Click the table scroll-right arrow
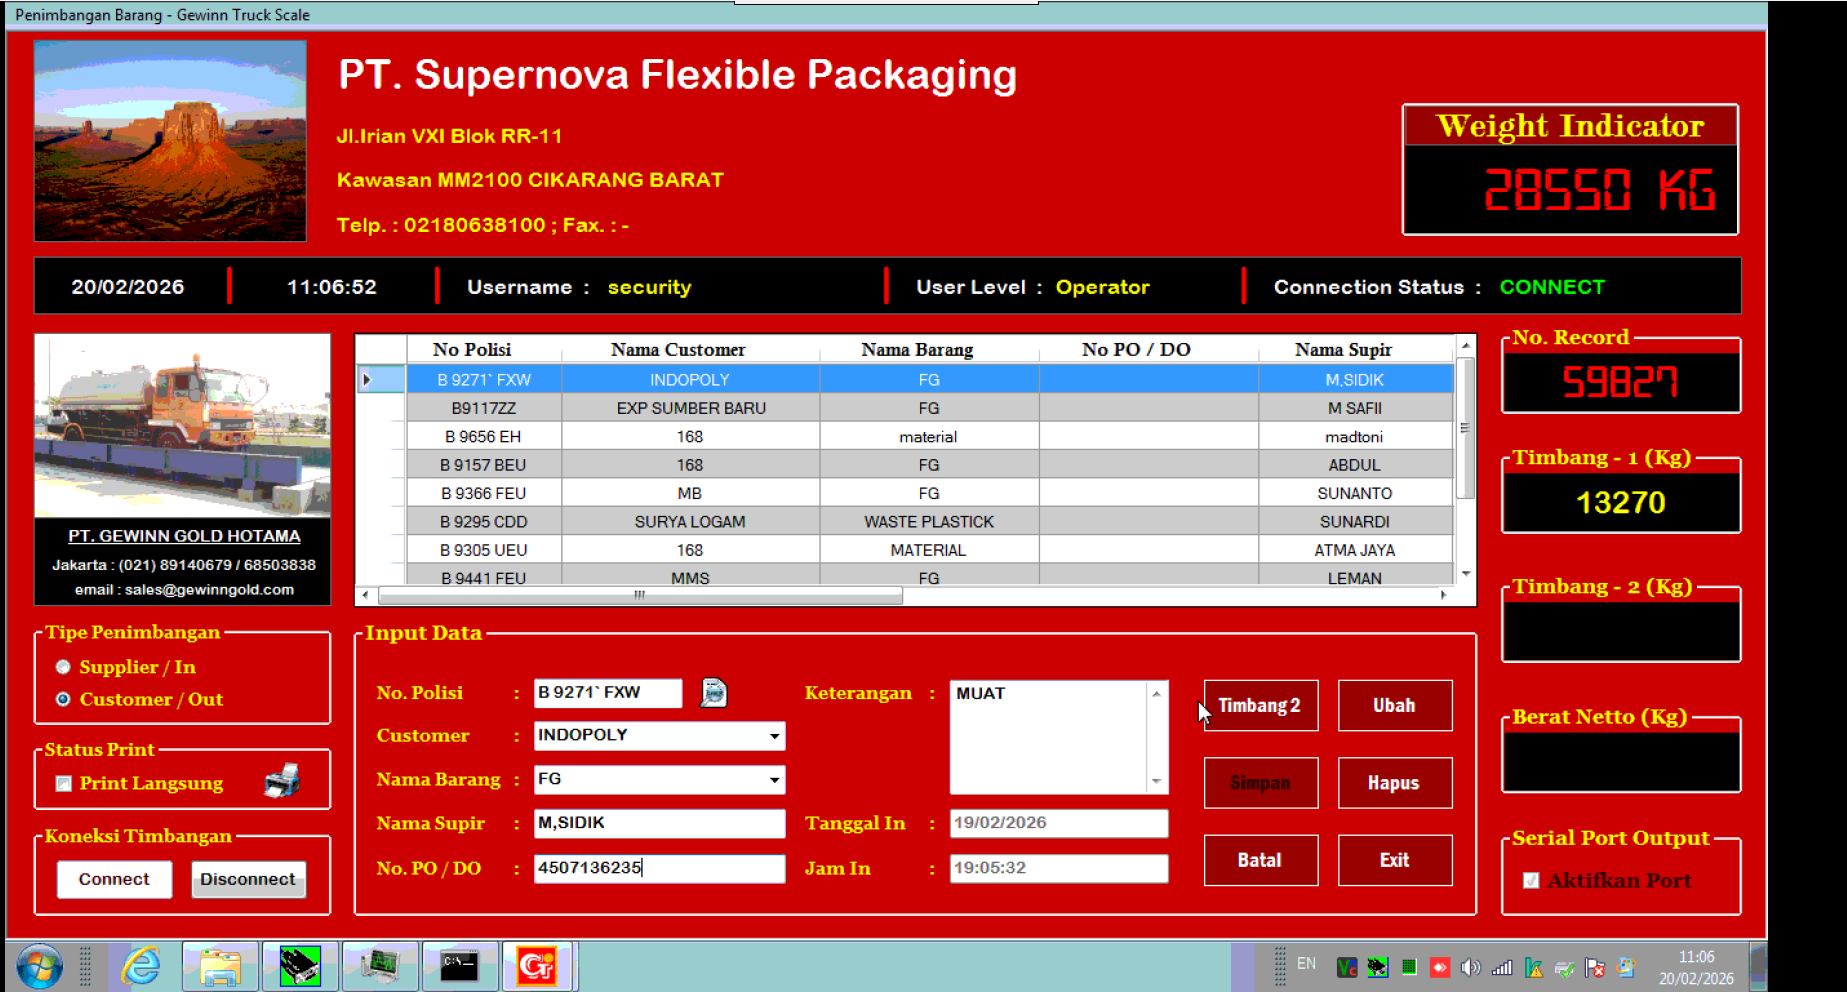This screenshot has height=992, width=1847. click(1443, 595)
